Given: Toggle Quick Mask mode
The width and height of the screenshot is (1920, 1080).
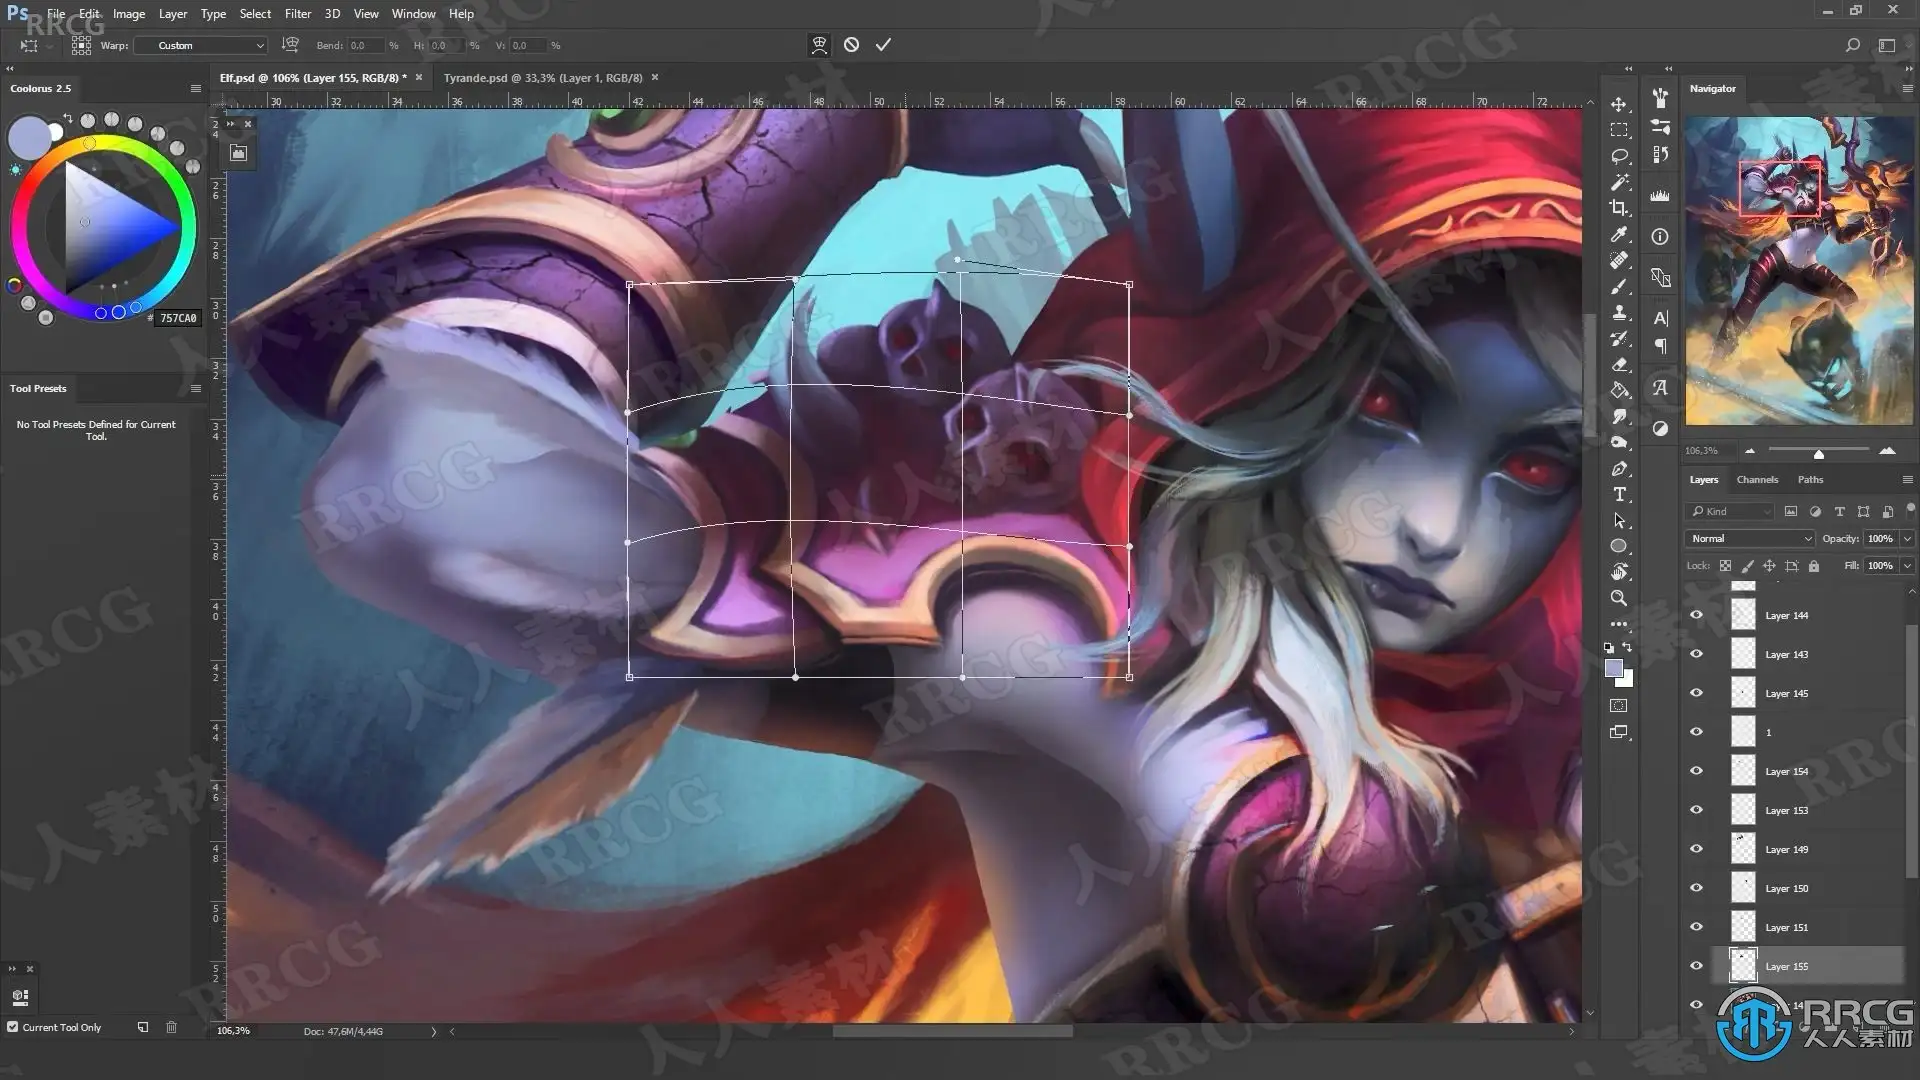Looking at the screenshot, I should click(1619, 706).
